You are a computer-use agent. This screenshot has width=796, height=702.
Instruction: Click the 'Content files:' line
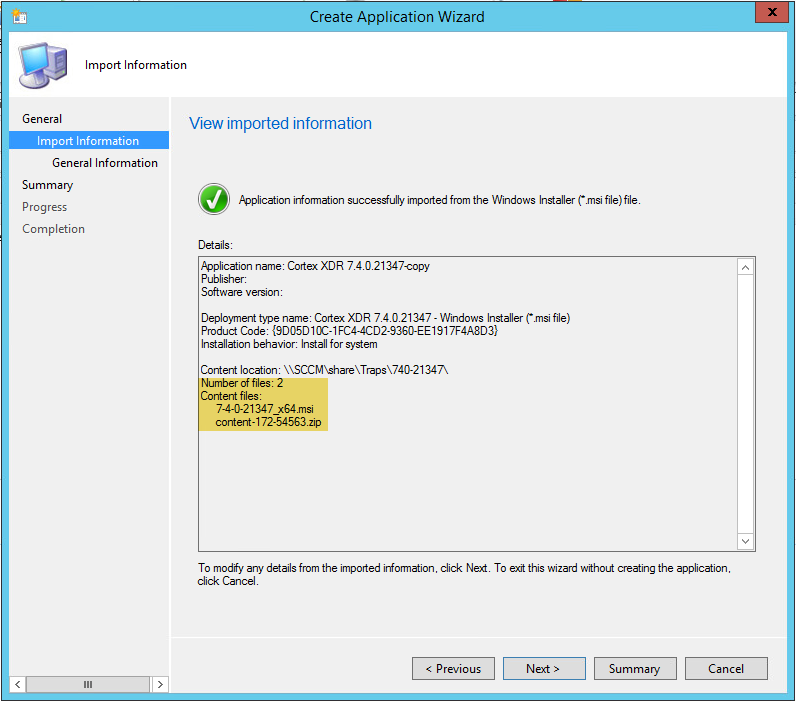[231, 396]
